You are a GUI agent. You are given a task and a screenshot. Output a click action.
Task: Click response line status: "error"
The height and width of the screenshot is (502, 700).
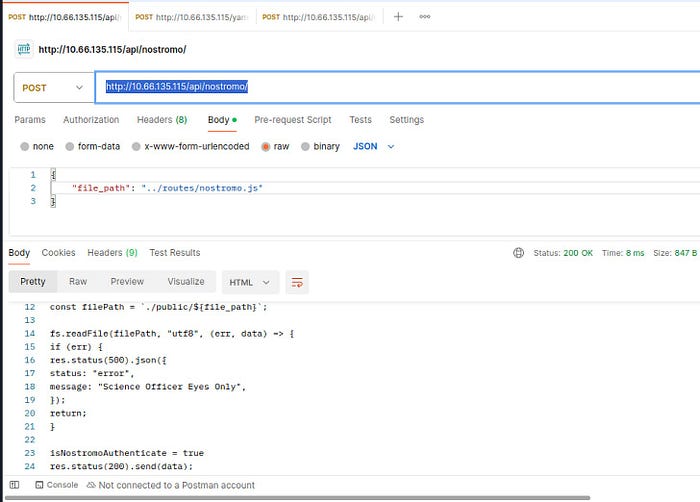(x=92, y=373)
